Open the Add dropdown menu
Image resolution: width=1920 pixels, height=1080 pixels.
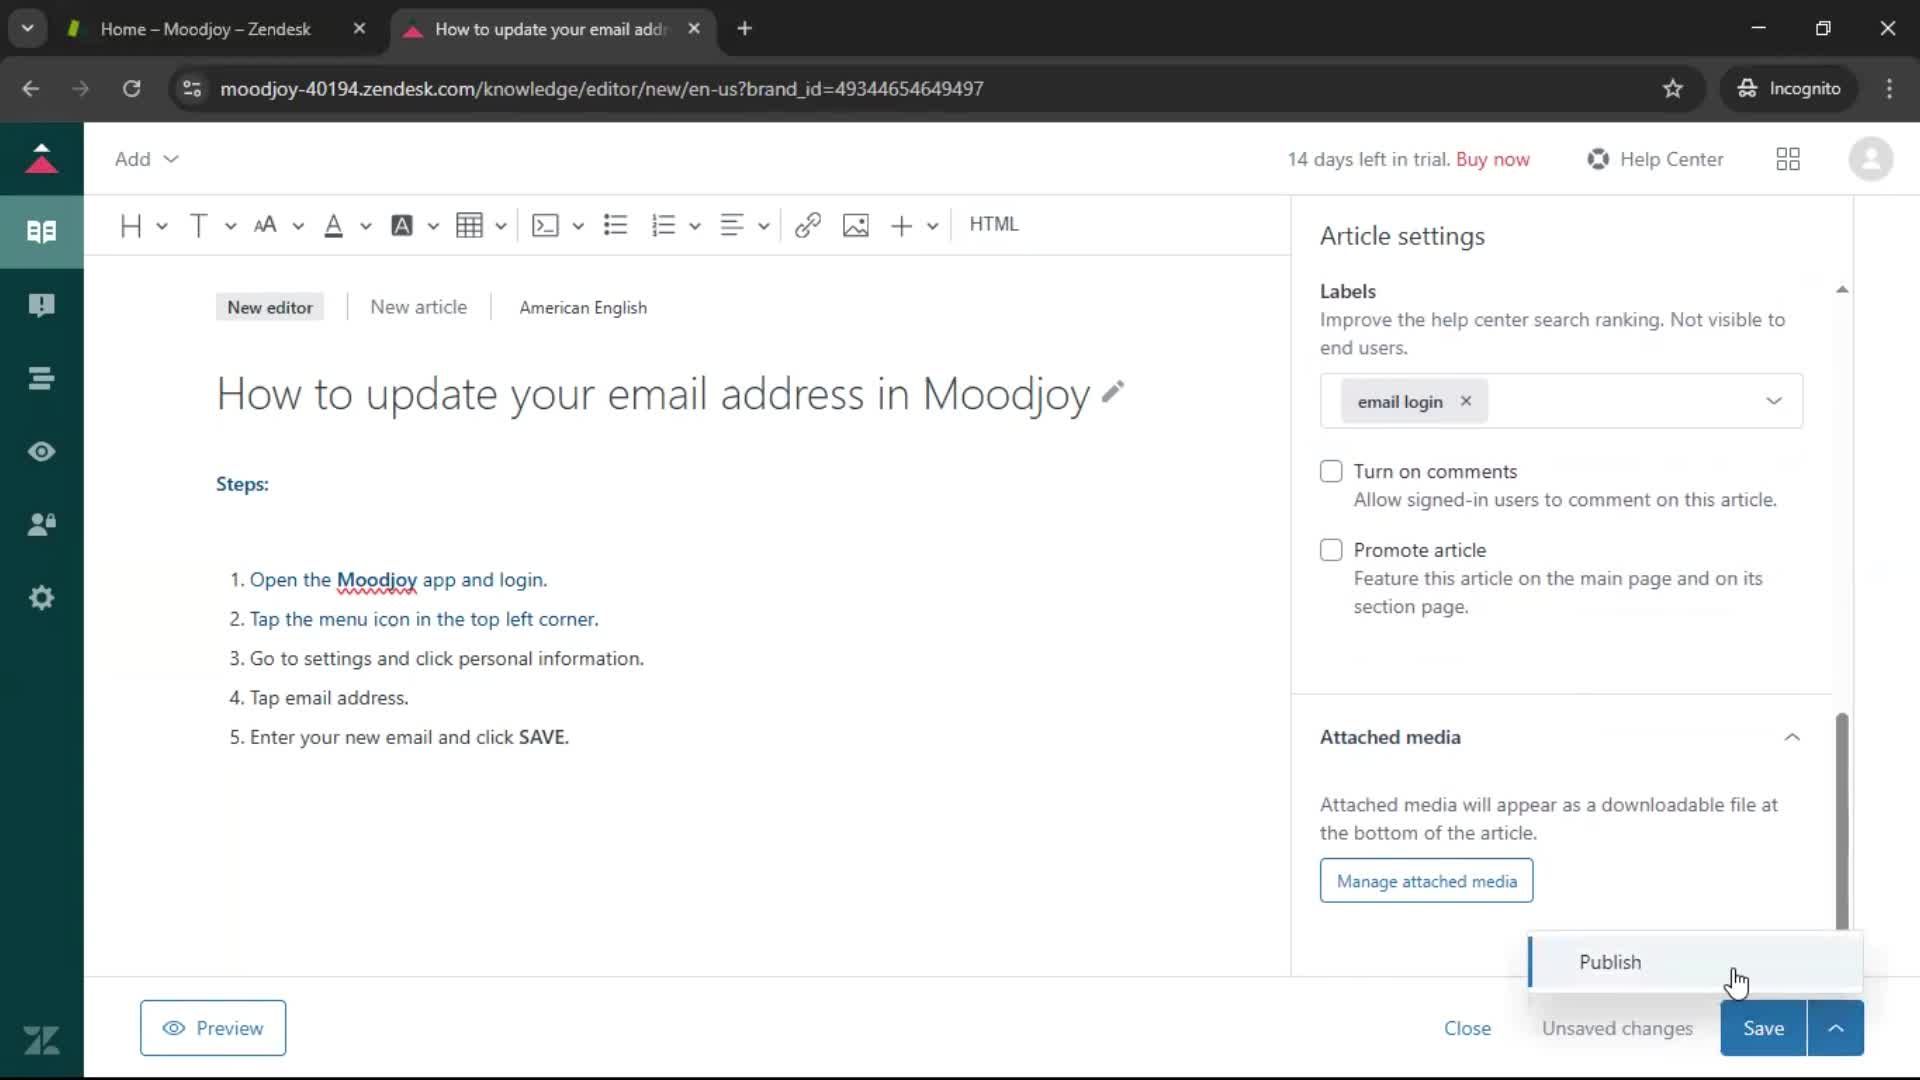tap(146, 159)
